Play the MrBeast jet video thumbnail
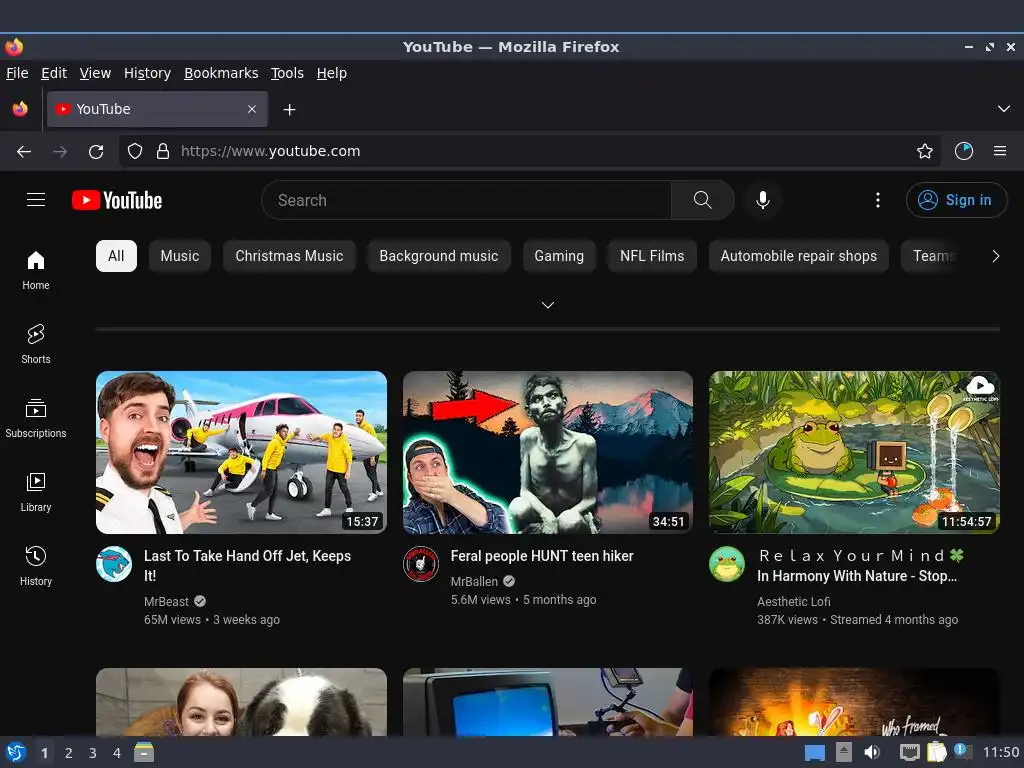This screenshot has width=1024, height=768. pos(241,453)
